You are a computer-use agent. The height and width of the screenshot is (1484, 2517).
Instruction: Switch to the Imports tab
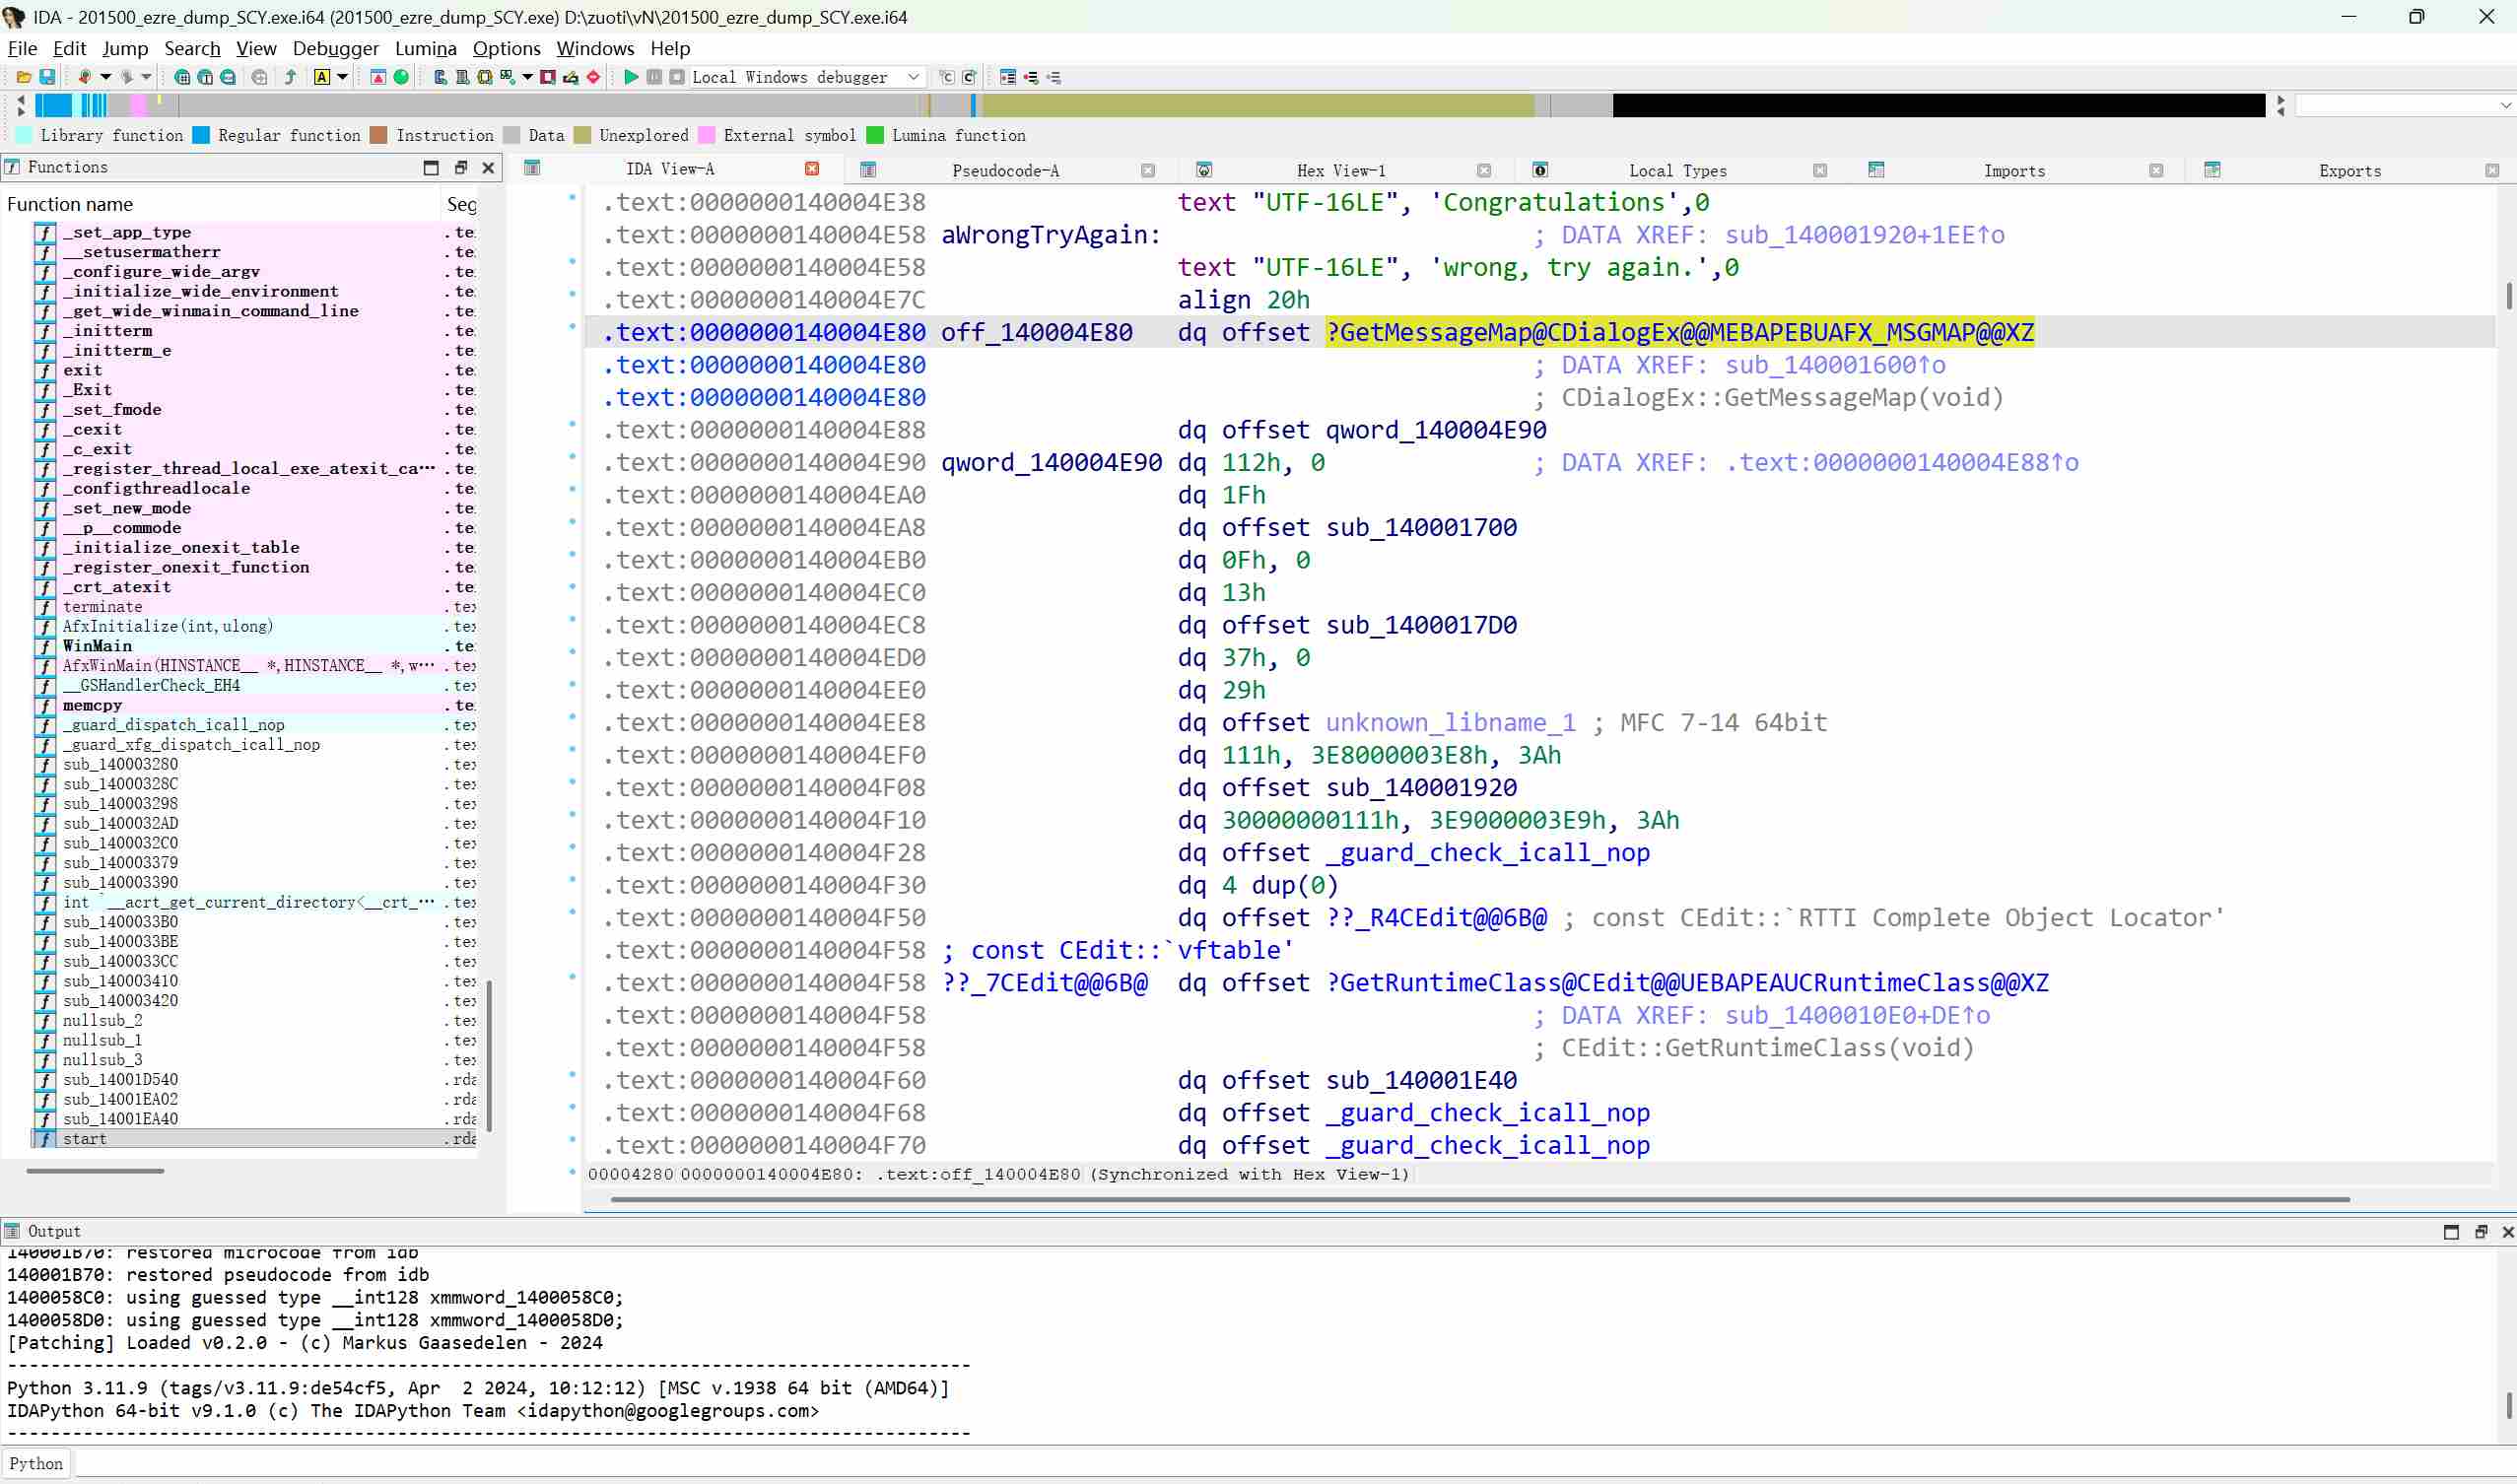[x=2014, y=171]
